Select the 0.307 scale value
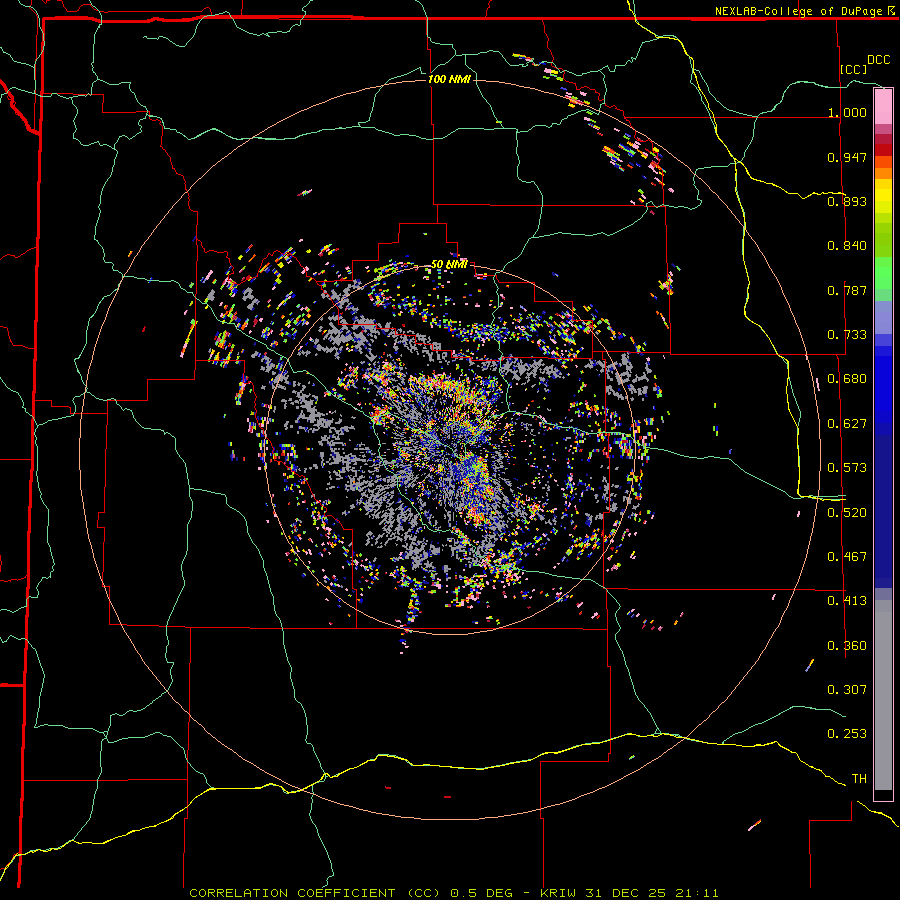 pos(847,690)
